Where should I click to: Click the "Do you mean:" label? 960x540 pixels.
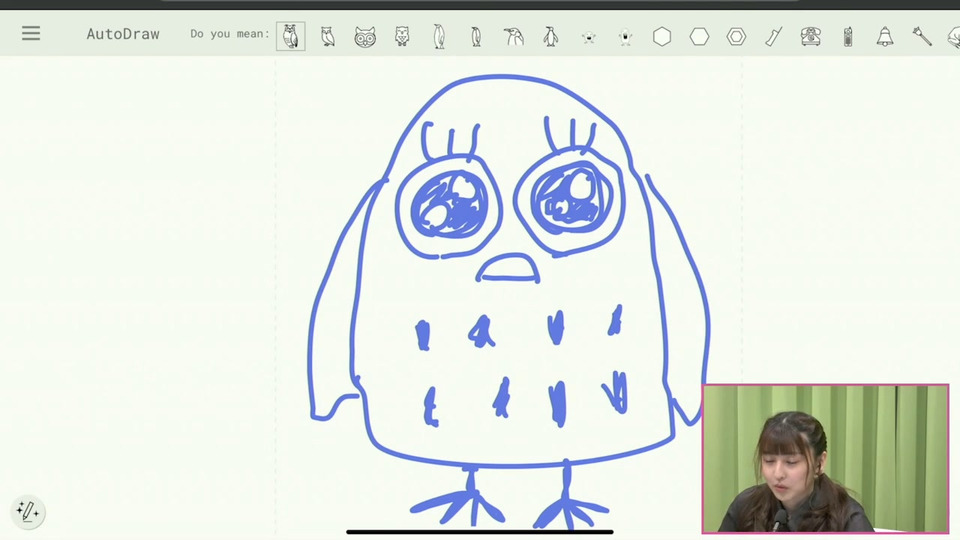(230, 34)
